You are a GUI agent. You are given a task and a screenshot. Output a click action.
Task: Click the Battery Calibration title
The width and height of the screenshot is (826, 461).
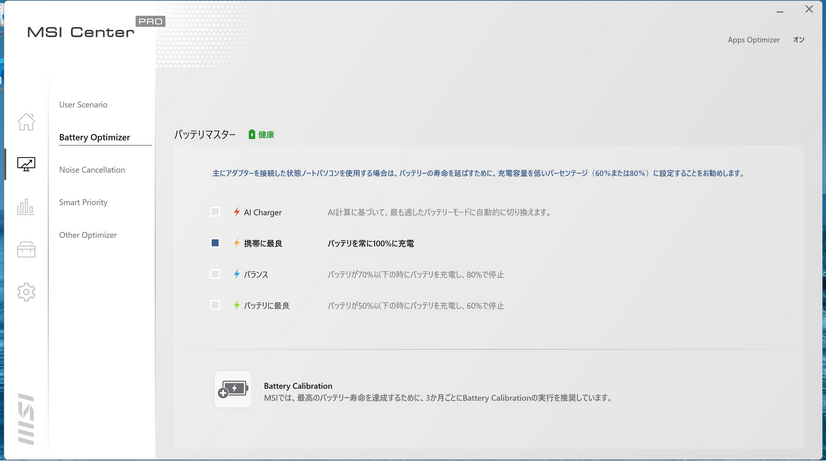coord(298,386)
